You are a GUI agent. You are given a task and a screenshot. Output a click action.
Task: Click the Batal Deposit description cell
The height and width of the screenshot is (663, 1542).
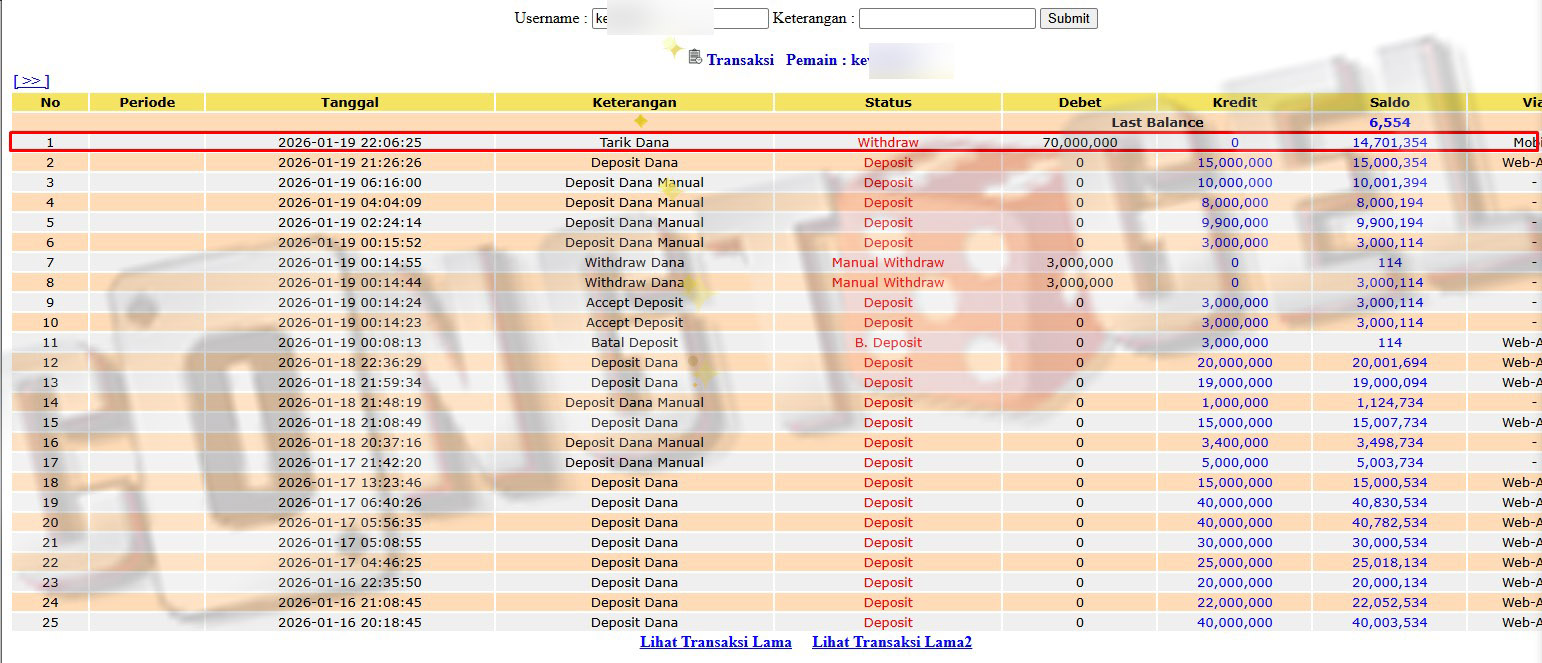click(634, 342)
